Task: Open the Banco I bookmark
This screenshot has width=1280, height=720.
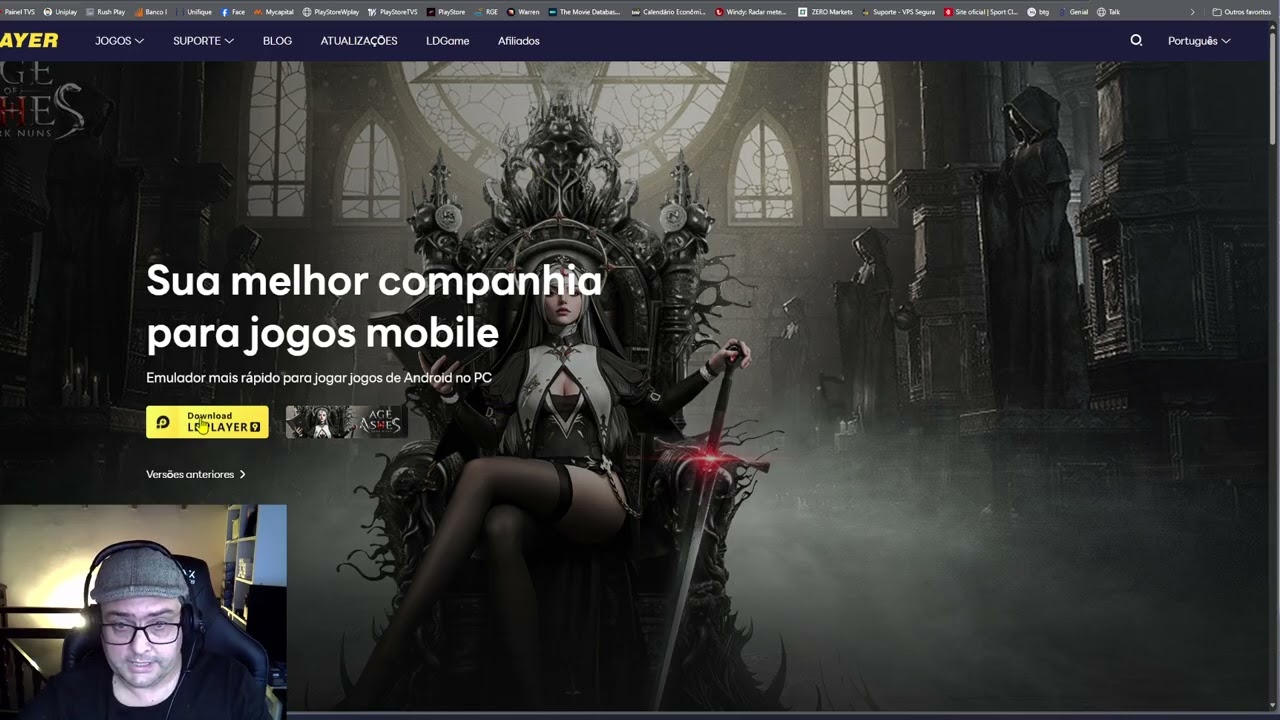Action: (151, 12)
